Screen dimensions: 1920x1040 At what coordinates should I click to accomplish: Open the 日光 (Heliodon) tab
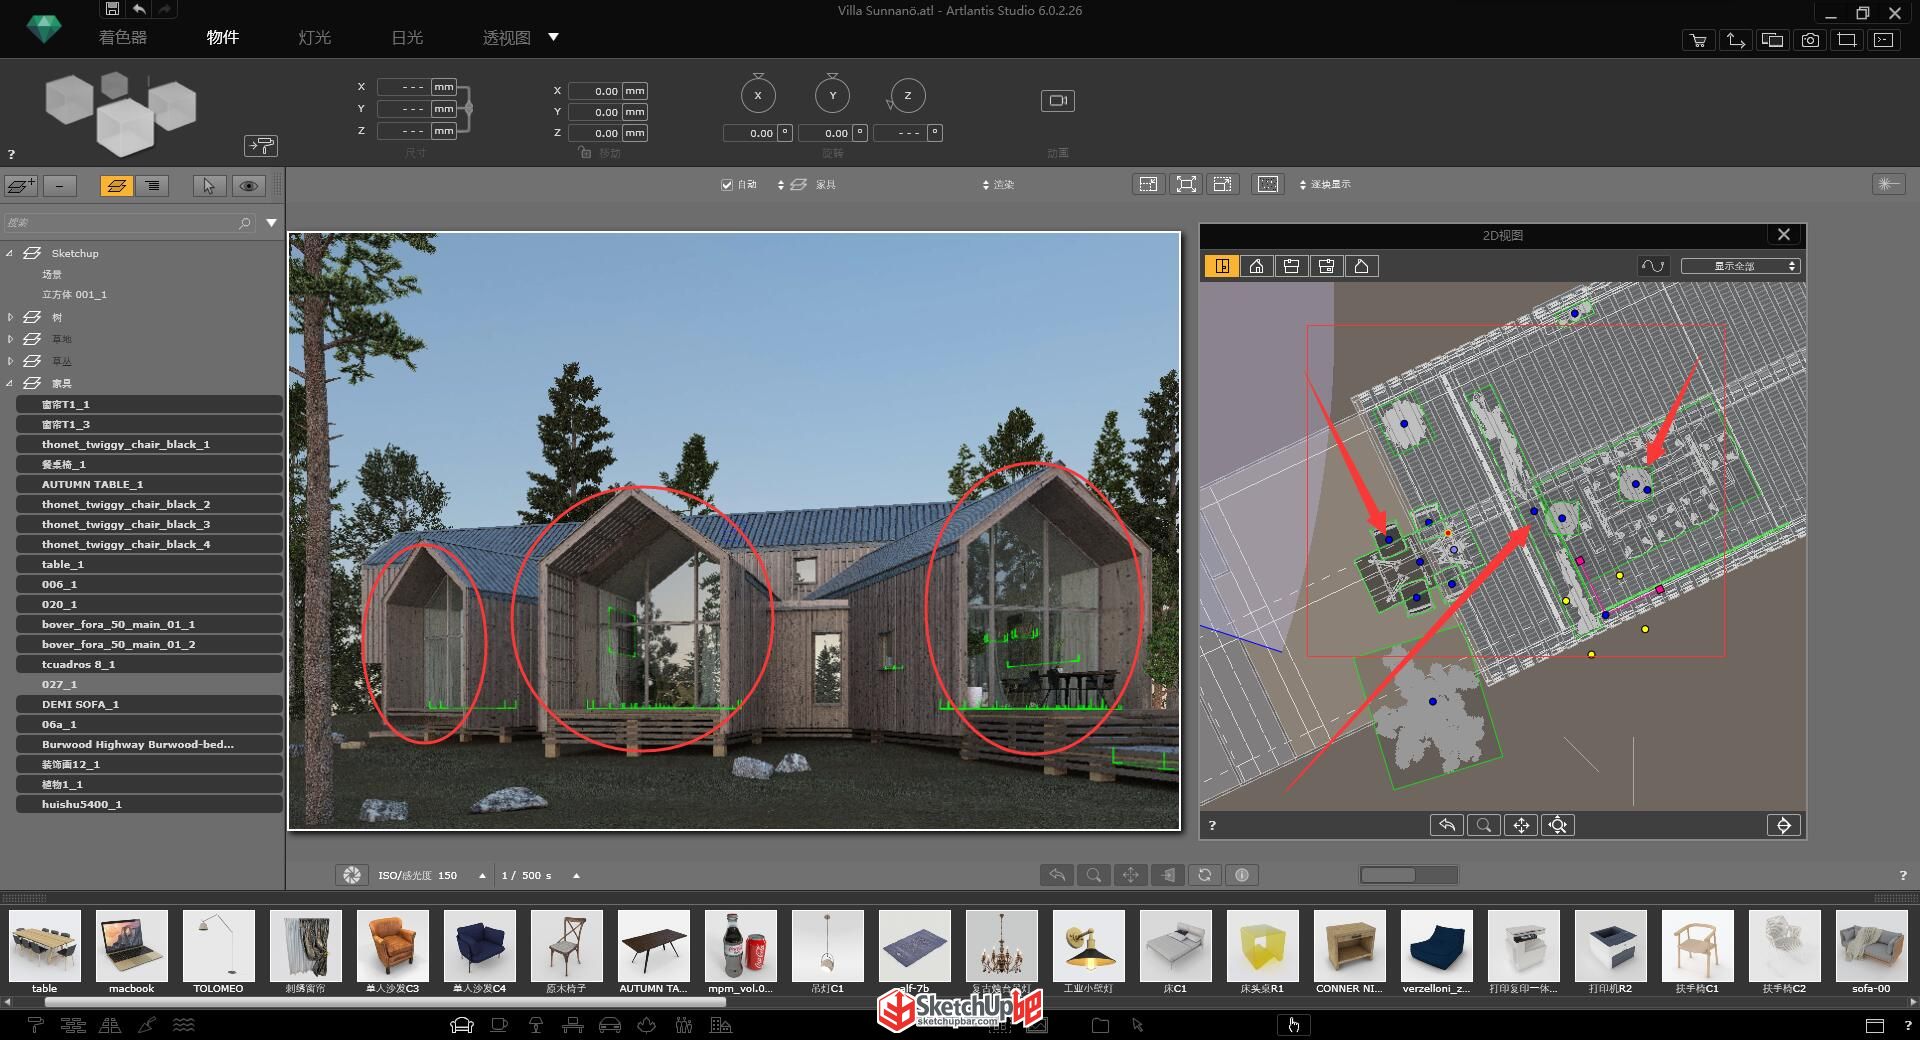click(x=407, y=37)
